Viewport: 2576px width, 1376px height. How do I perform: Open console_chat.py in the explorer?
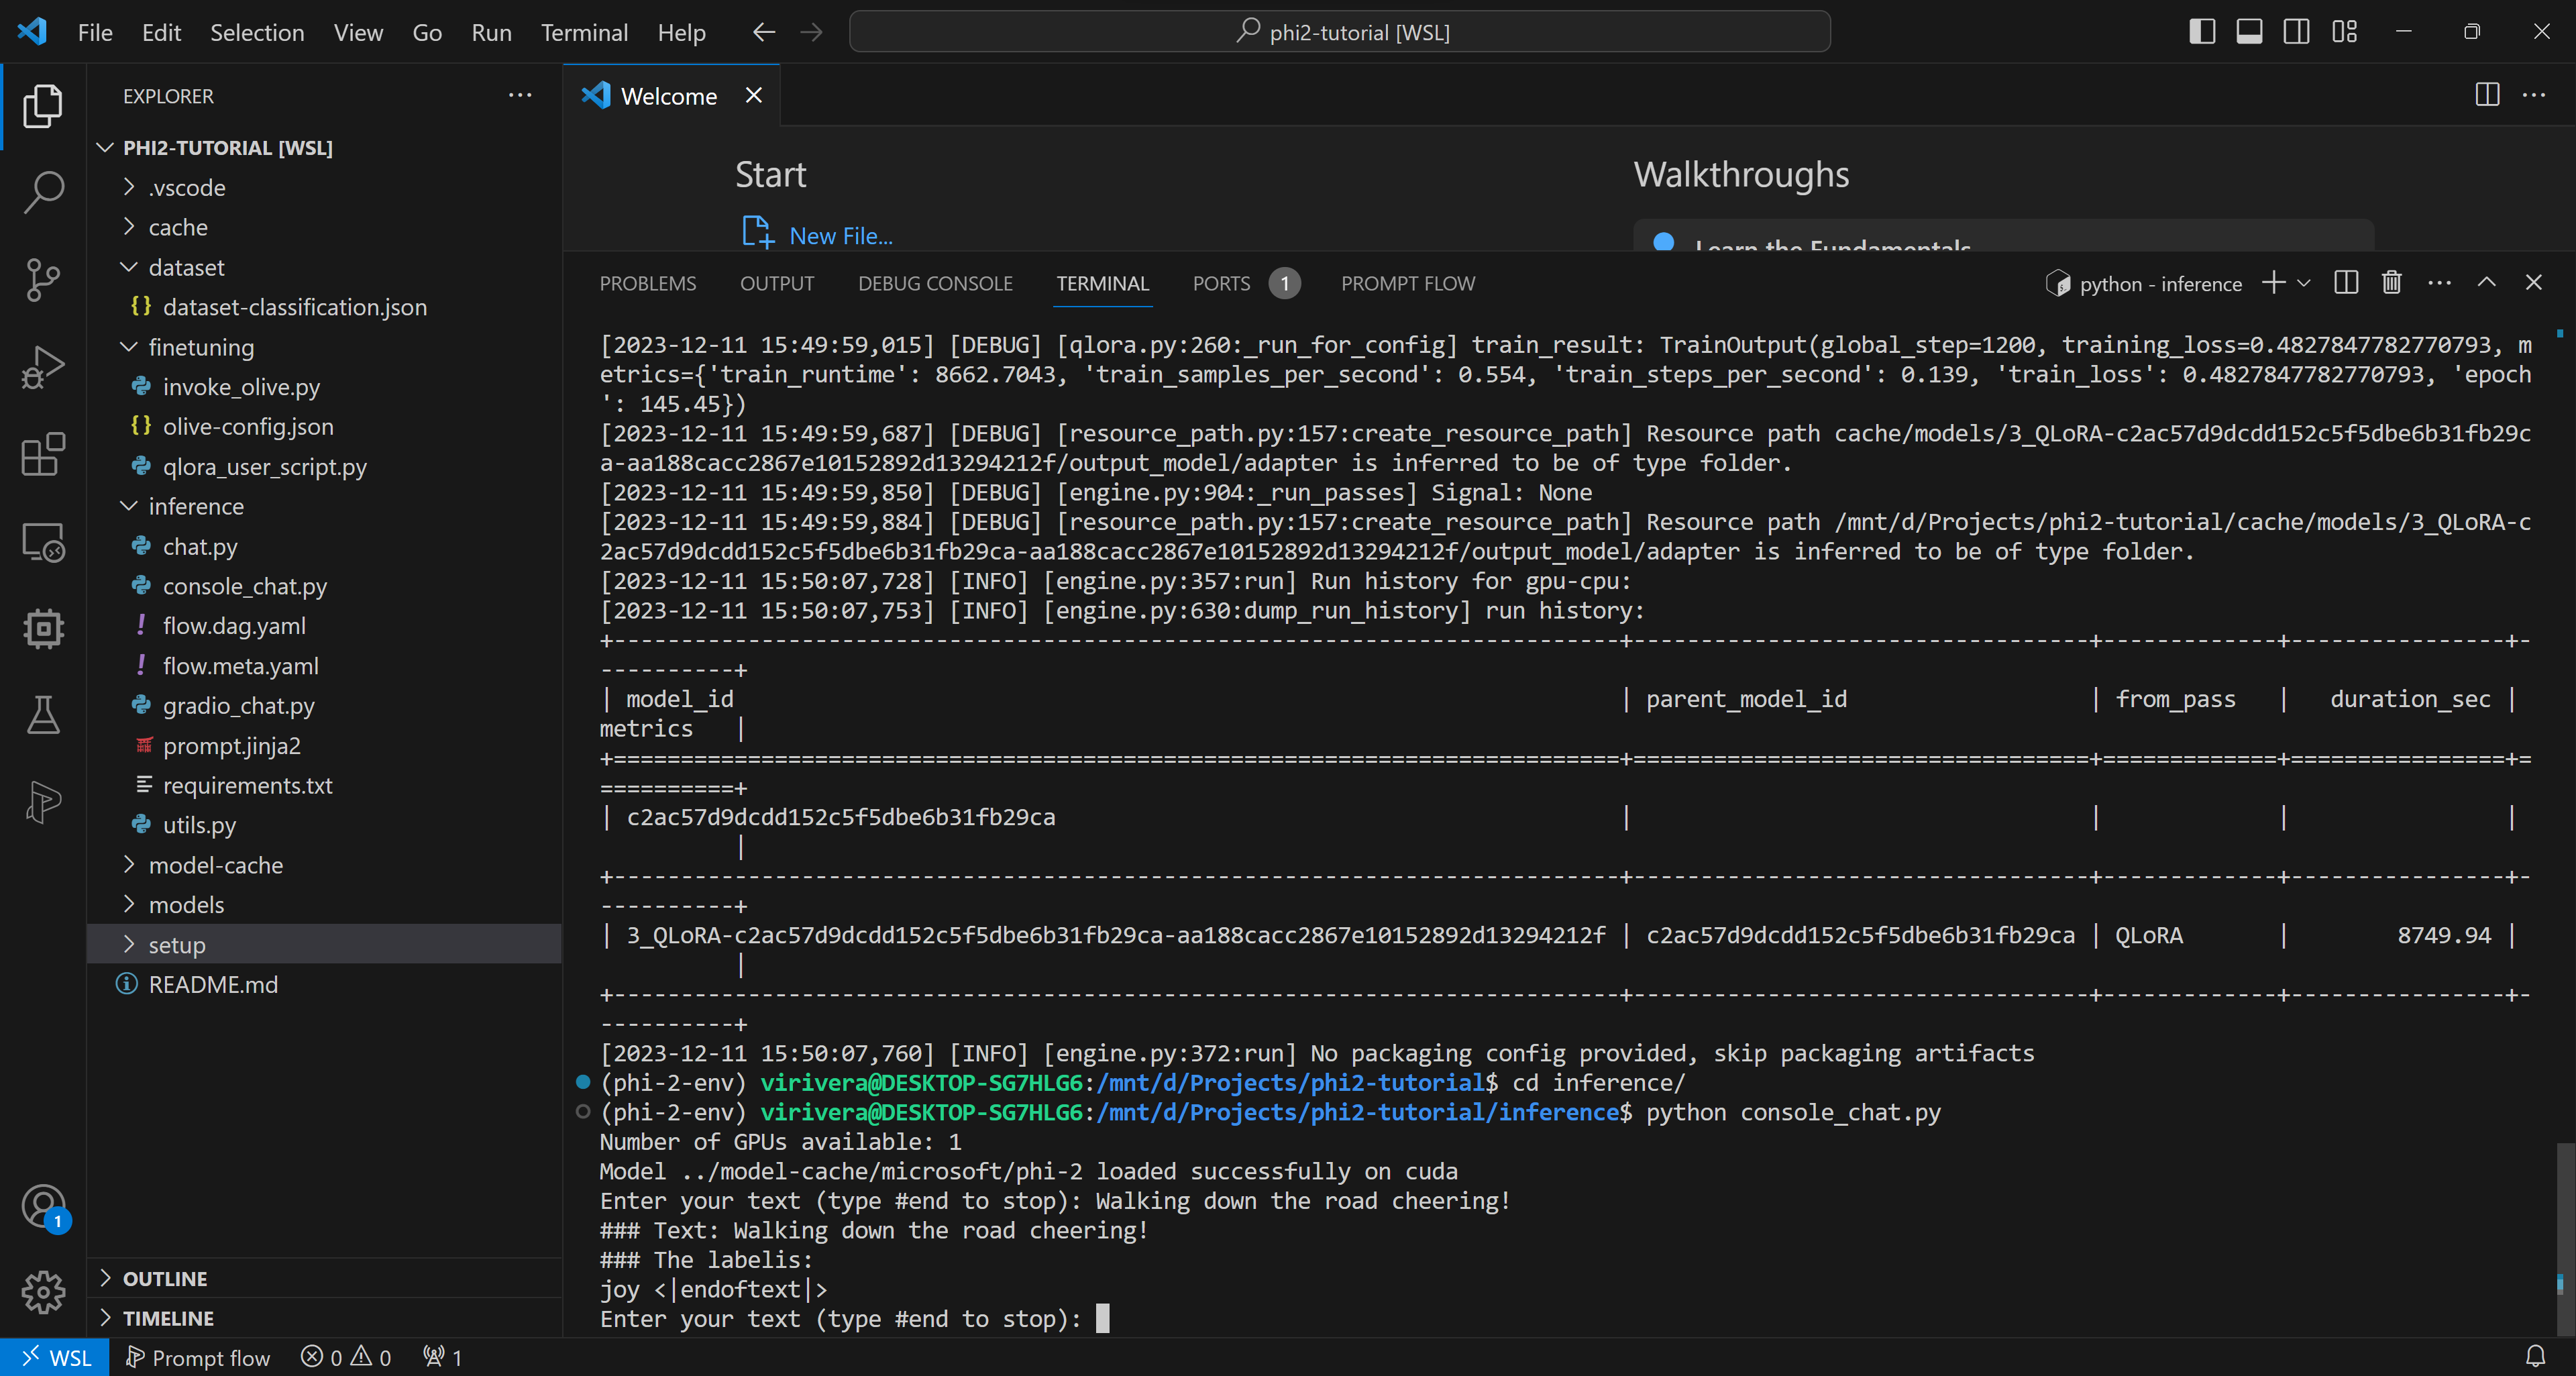(x=244, y=586)
